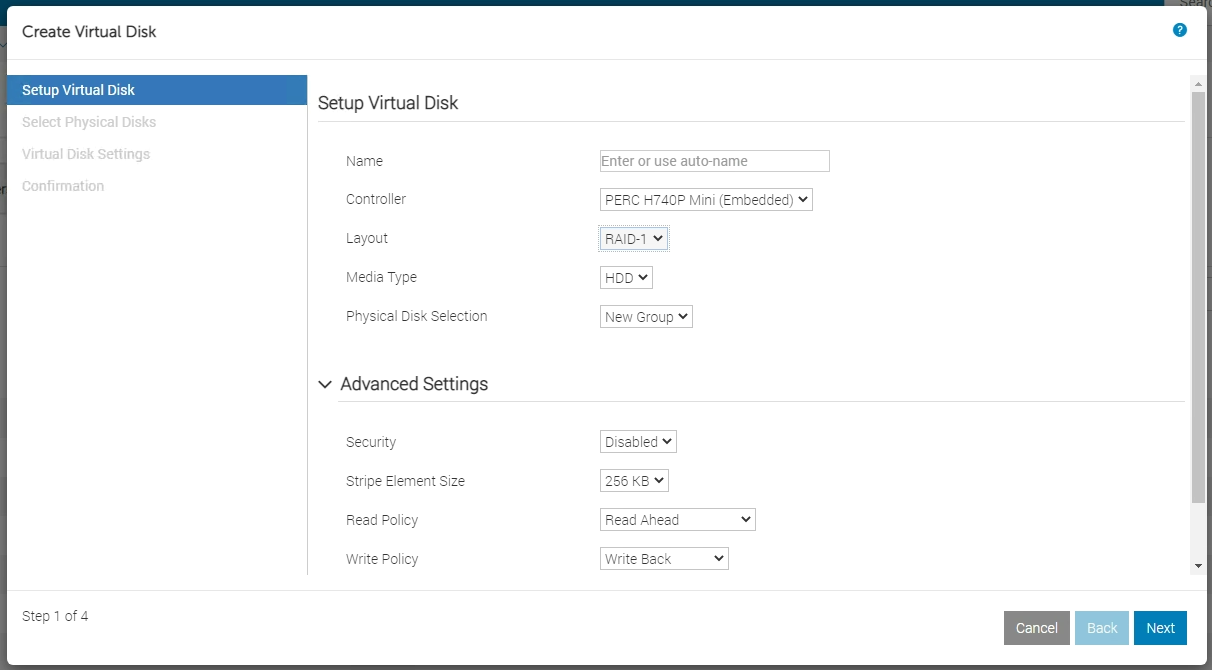The width and height of the screenshot is (1212, 670).
Task: Open the Physical Disk Selection dropdown
Action: 646,316
